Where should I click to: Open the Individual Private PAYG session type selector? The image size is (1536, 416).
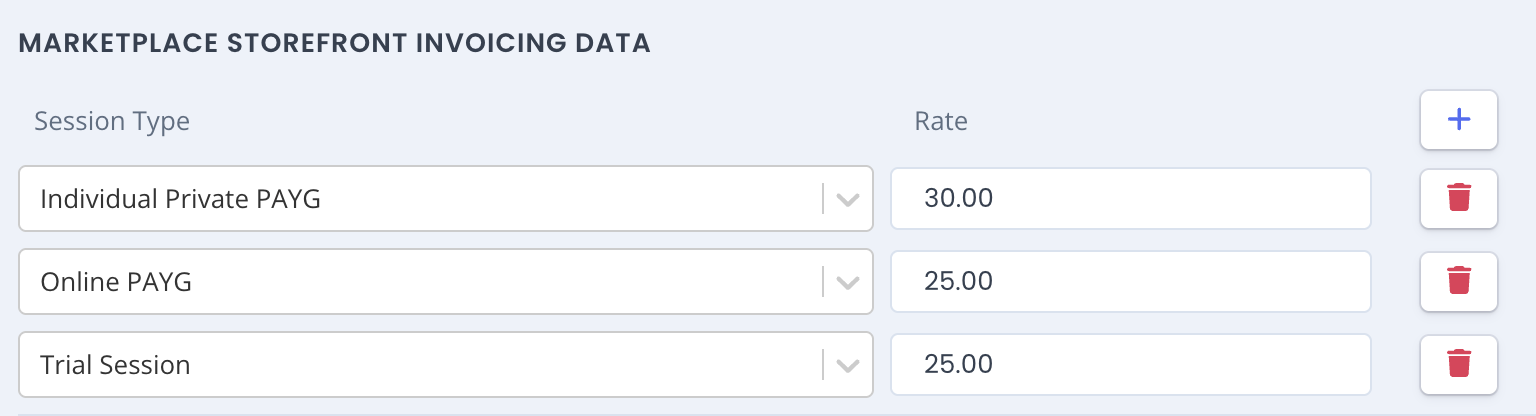446,198
